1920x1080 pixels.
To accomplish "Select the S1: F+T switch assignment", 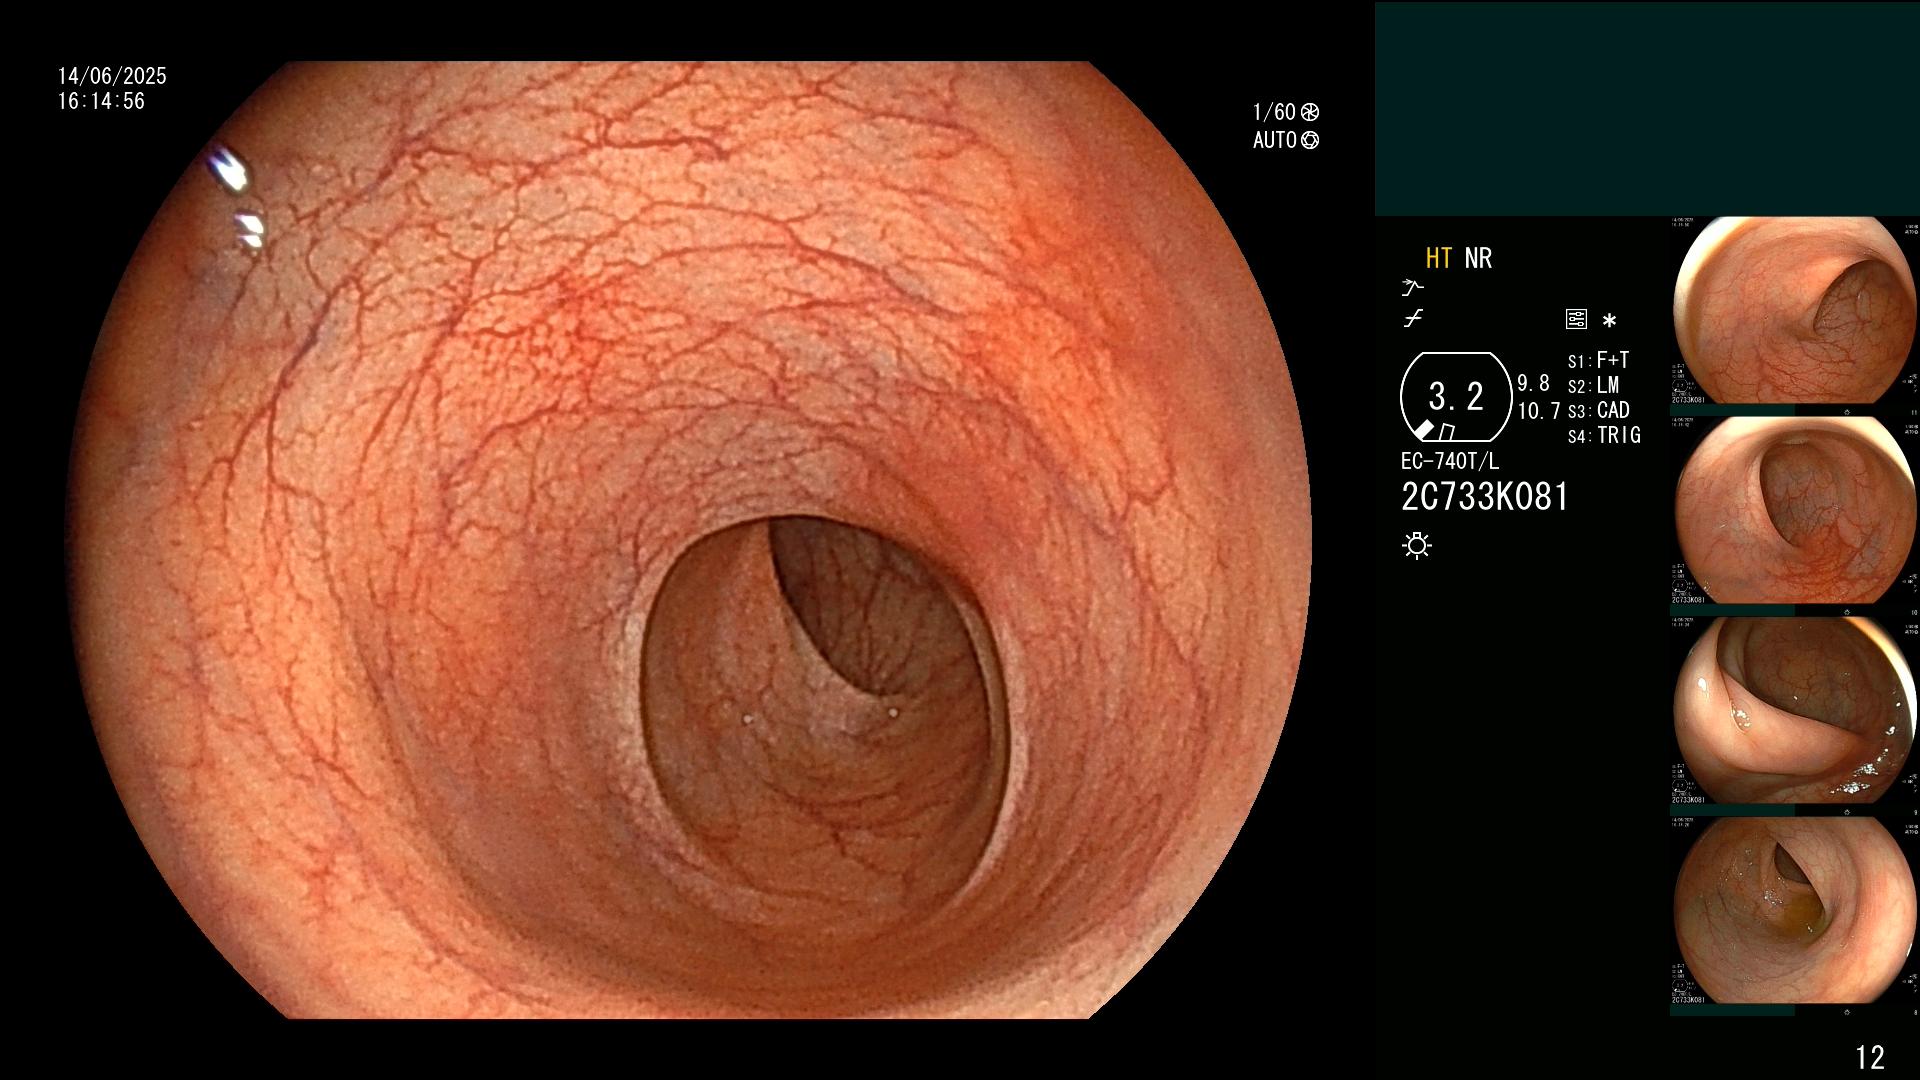I will (1599, 360).
